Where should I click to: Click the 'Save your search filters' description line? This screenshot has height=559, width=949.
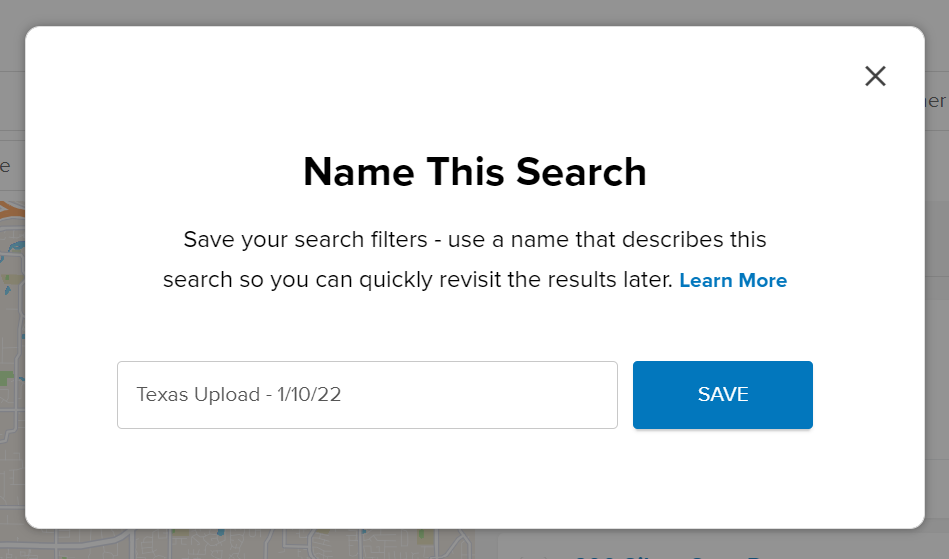point(474,240)
